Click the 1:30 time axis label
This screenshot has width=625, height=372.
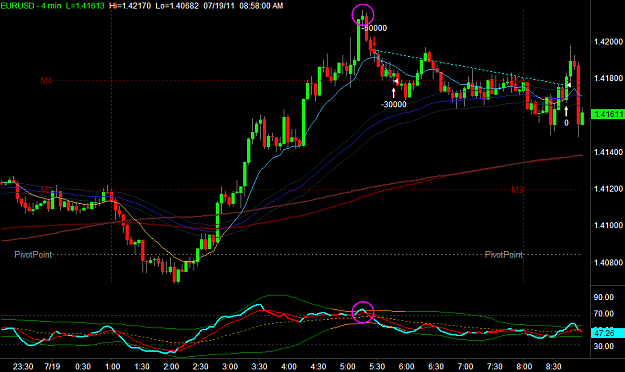pyautogui.click(x=142, y=366)
